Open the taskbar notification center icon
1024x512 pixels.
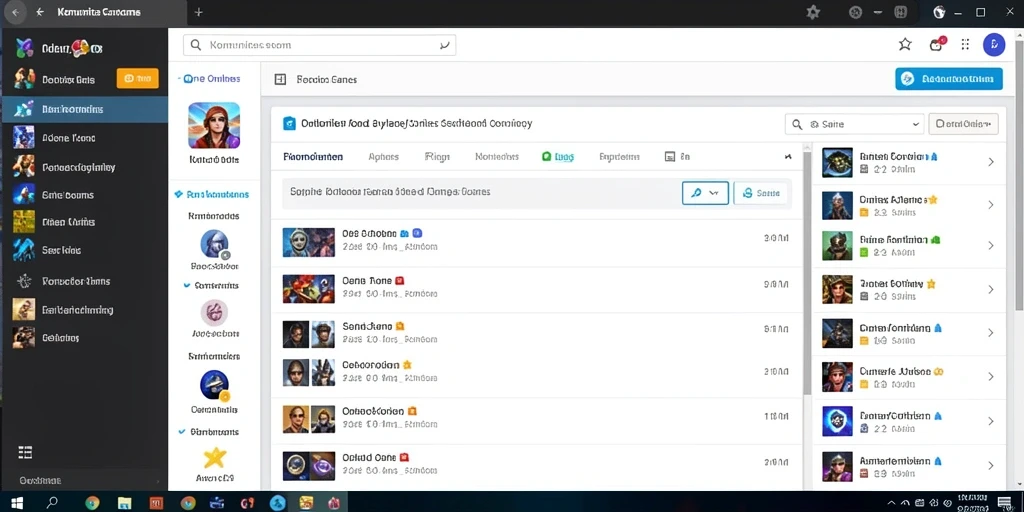(x=1004, y=502)
